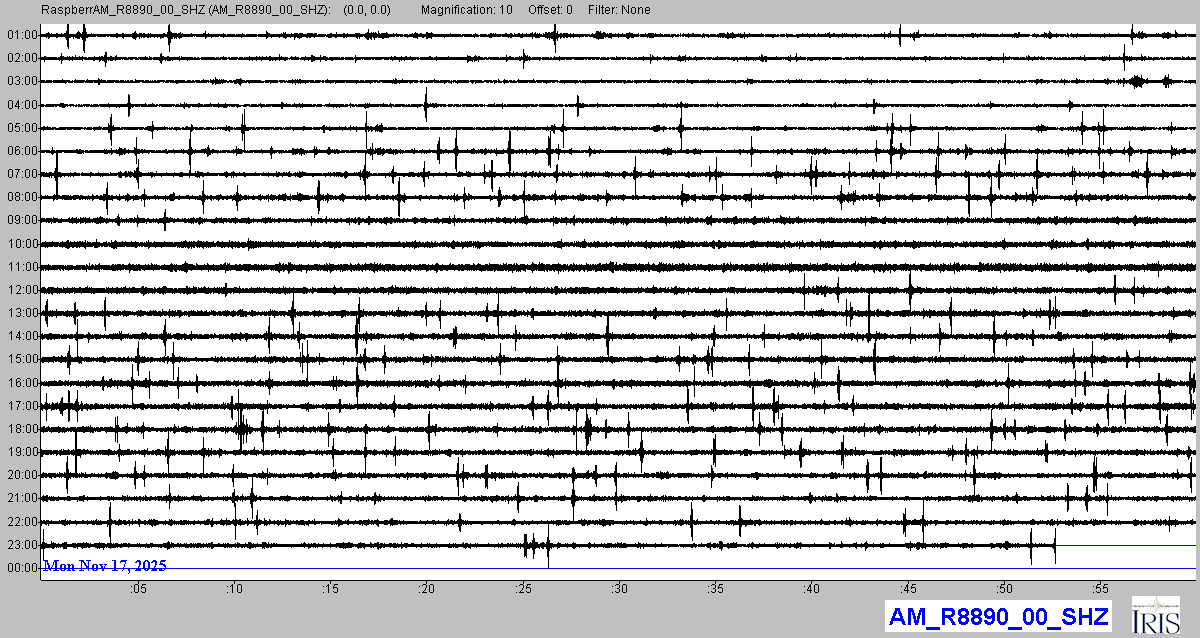Select the 10:00 hour row label
This screenshot has height=638, width=1200.
pos(21,244)
